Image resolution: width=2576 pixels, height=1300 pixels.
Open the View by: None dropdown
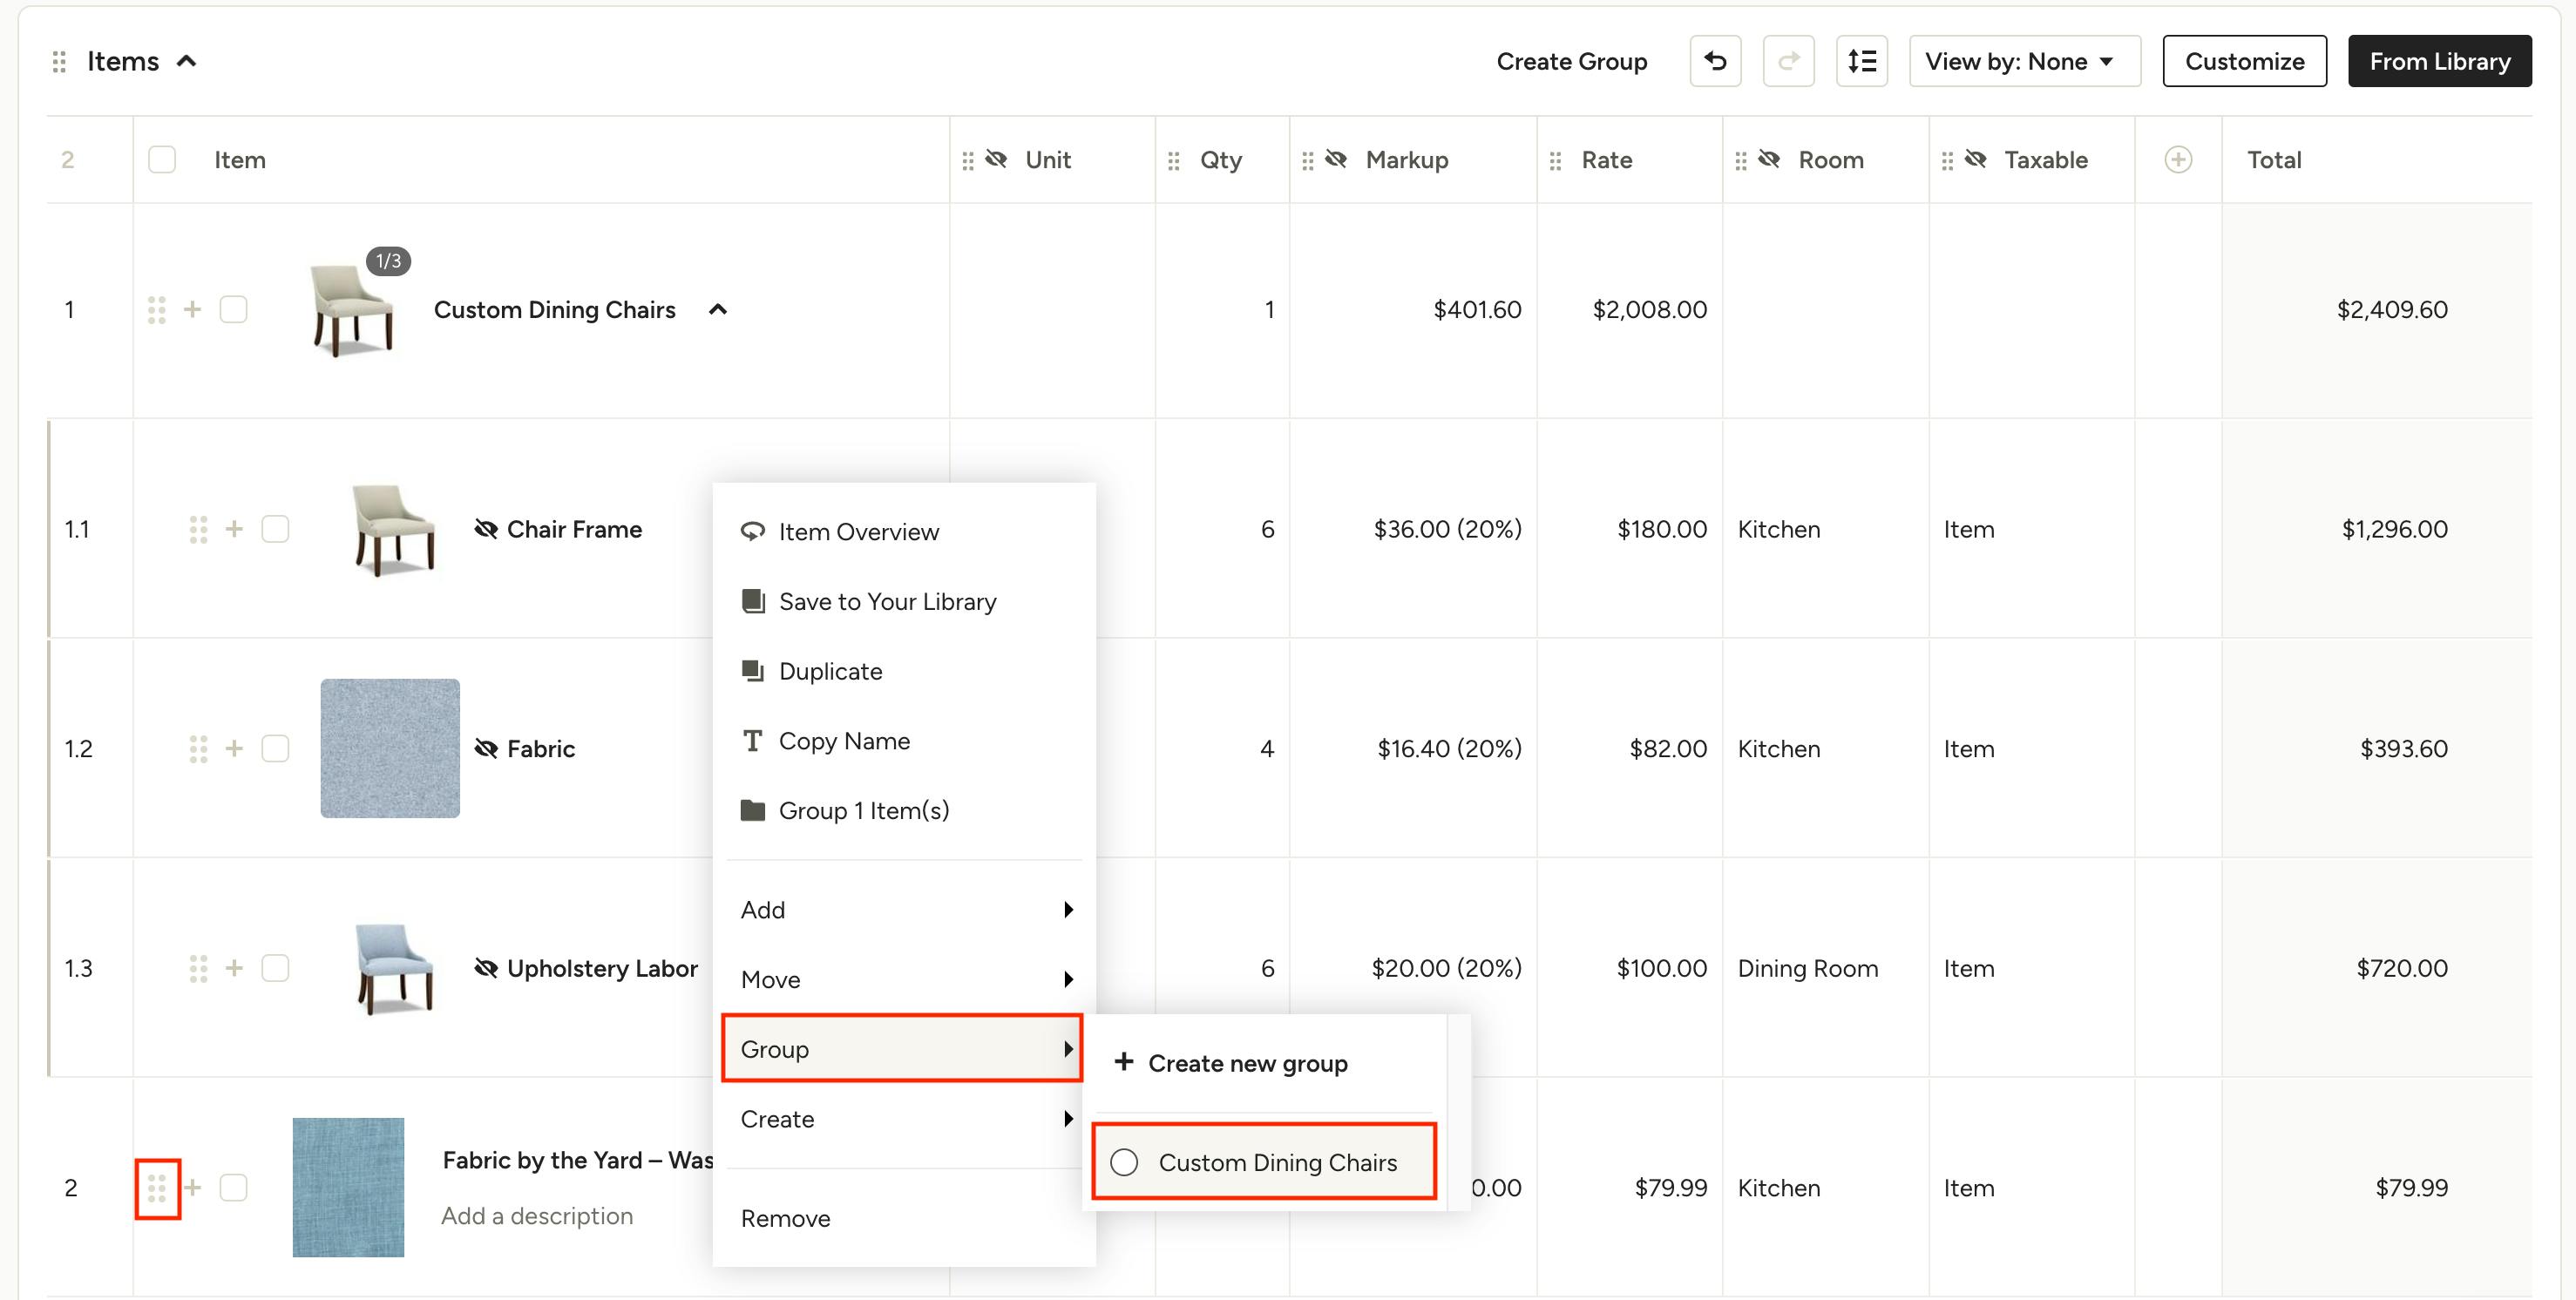tap(2024, 61)
